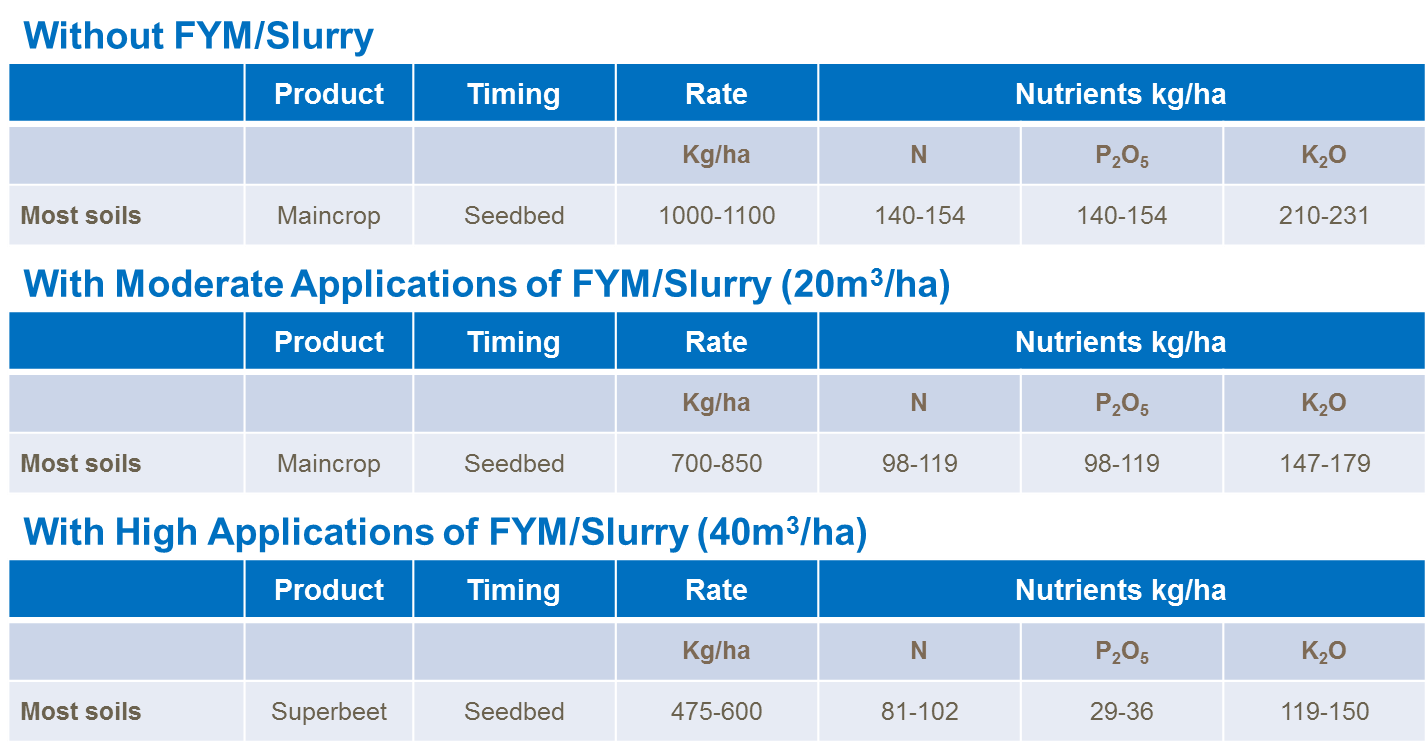This screenshot has height=742, width=1426.
Task: Click Timing header in High Applications table
Action: [514, 590]
